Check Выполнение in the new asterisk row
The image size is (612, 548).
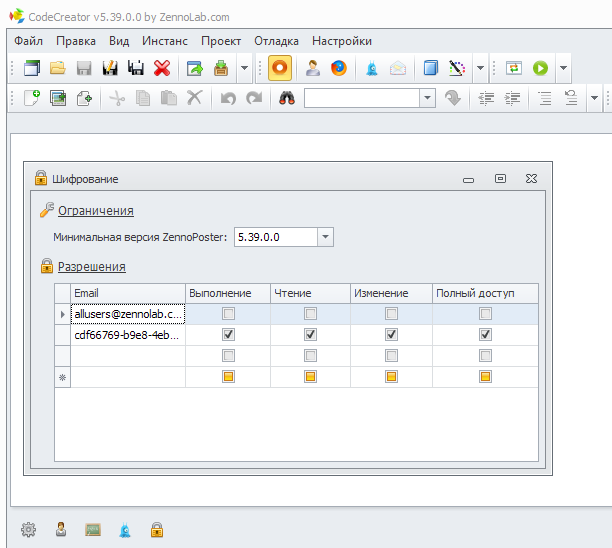click(228, 377)
